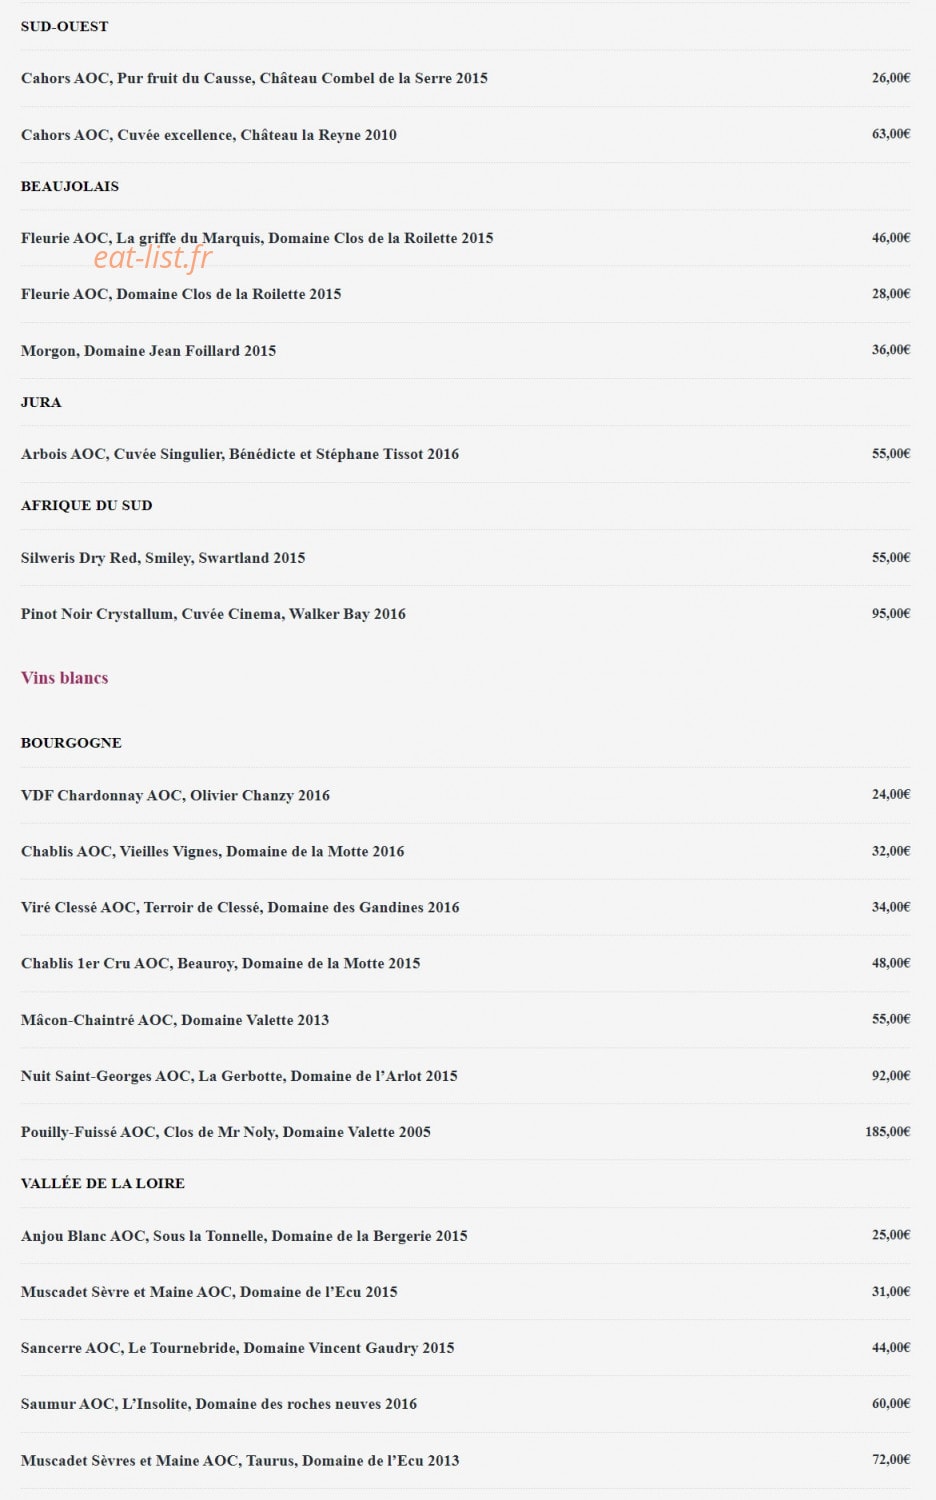This screenshot has height=1500, width=936.
Task: Select the VALLÉE DE LA LOIRE heading
Action: point(103,1183)
